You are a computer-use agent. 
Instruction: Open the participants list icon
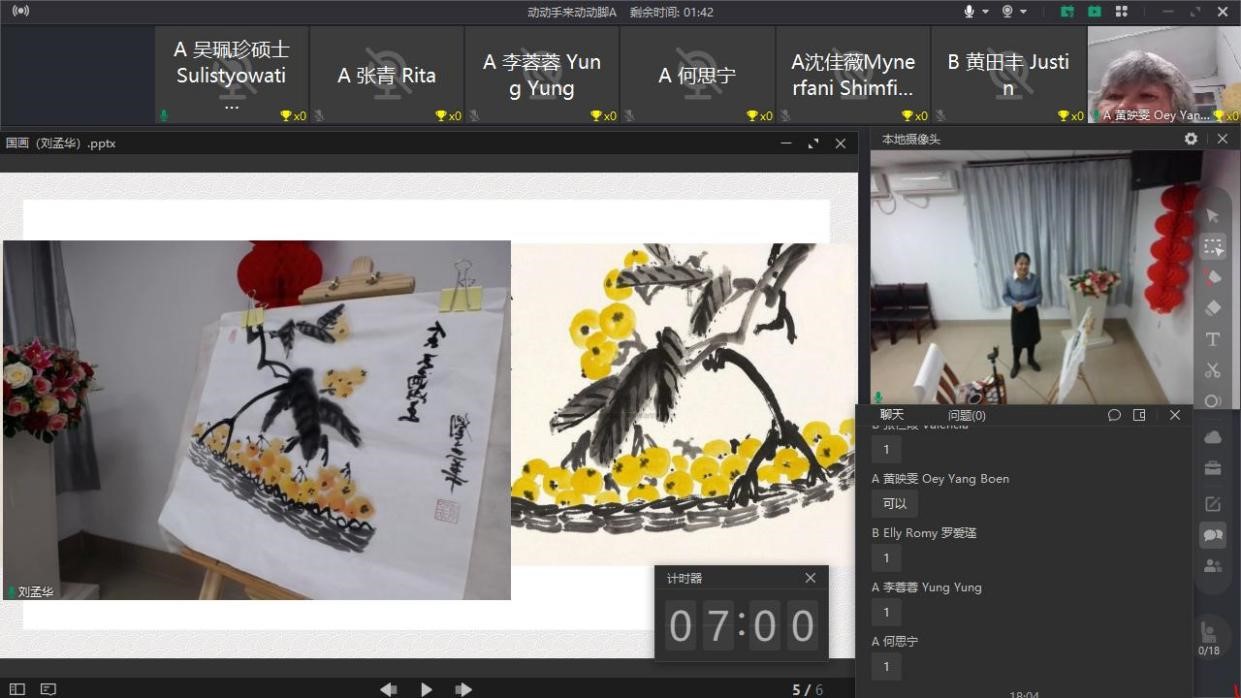(x=1213, y=566)
